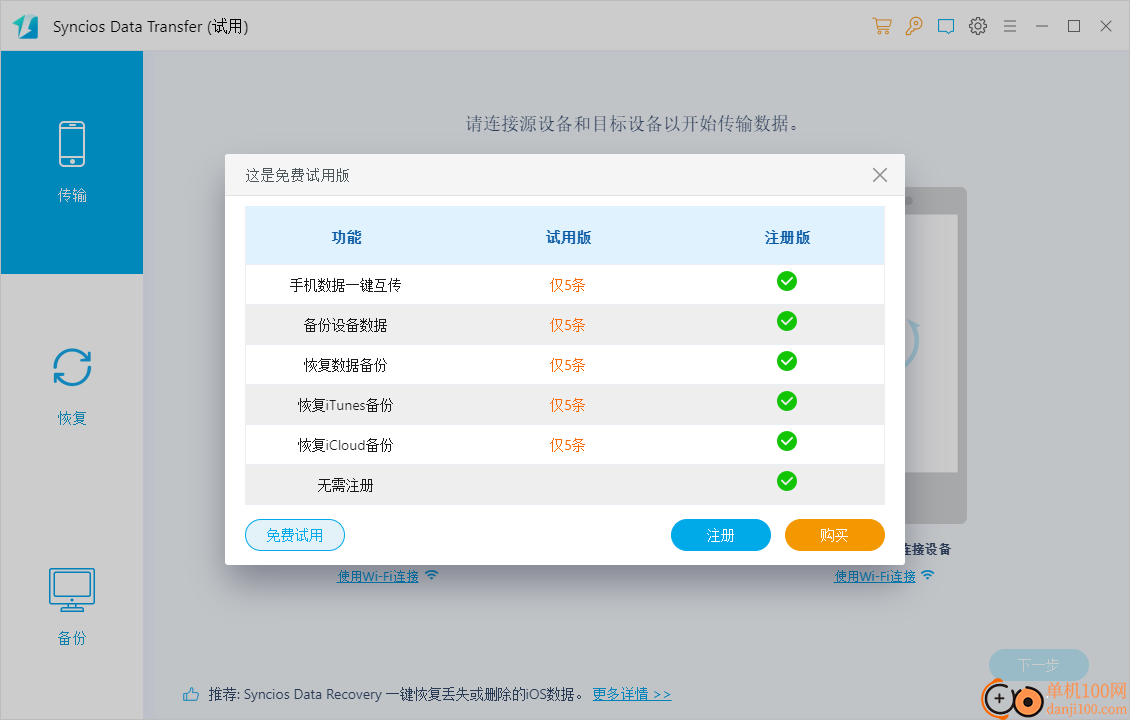Open the hamburger menu icon
The height and width of the screenshot is (720, 1130).
pyautogui.click(x=1010, y=26)
